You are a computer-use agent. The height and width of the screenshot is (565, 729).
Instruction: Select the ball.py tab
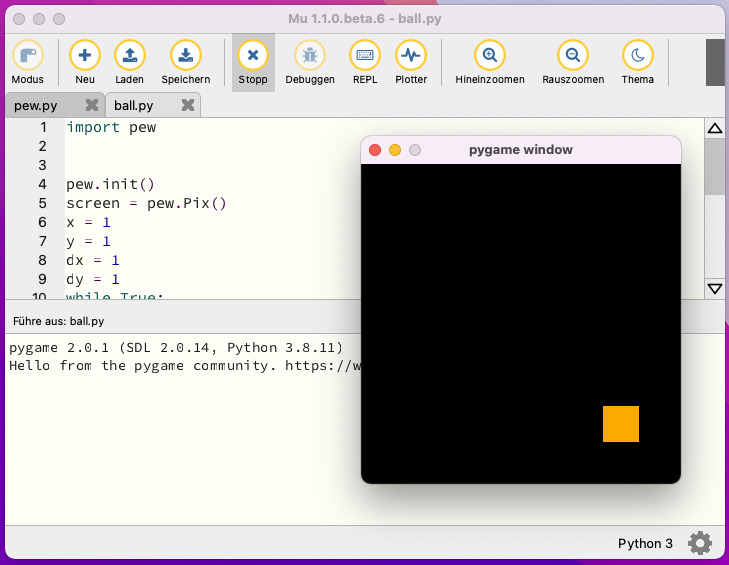point(134,105)
